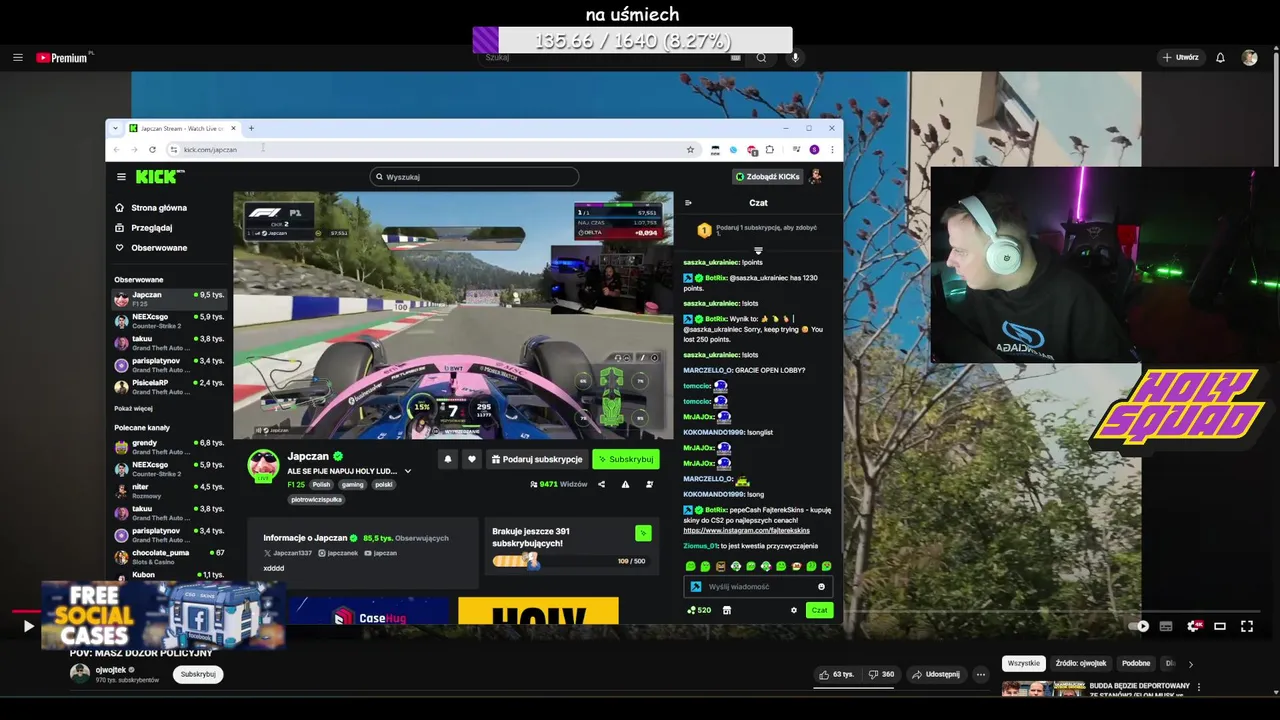Click the KICK logo
Screen dimensions: 1280x720
[159, 177]
